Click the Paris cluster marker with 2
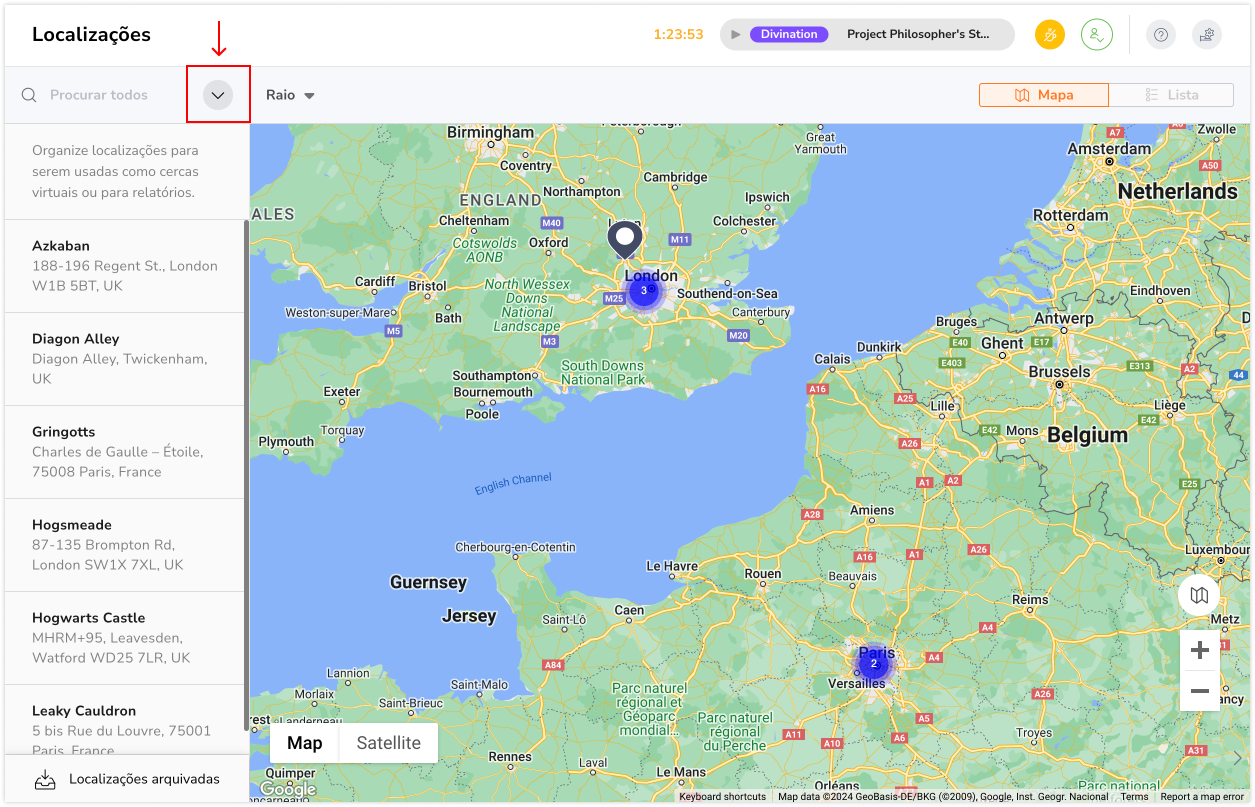 [873, 663]
